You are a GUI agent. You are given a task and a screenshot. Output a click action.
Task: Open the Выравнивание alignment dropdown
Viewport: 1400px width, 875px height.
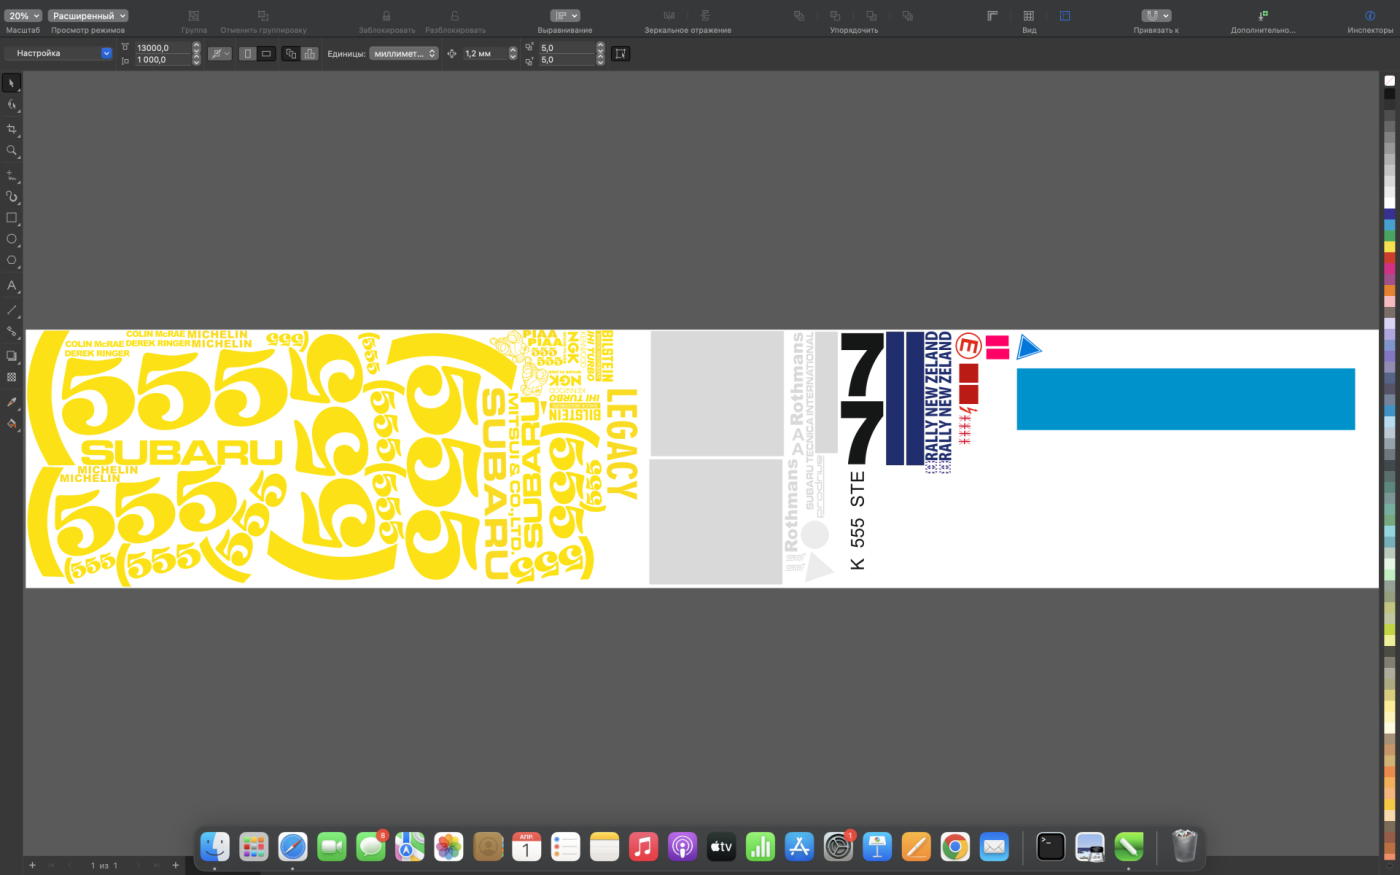pos(565,16)
